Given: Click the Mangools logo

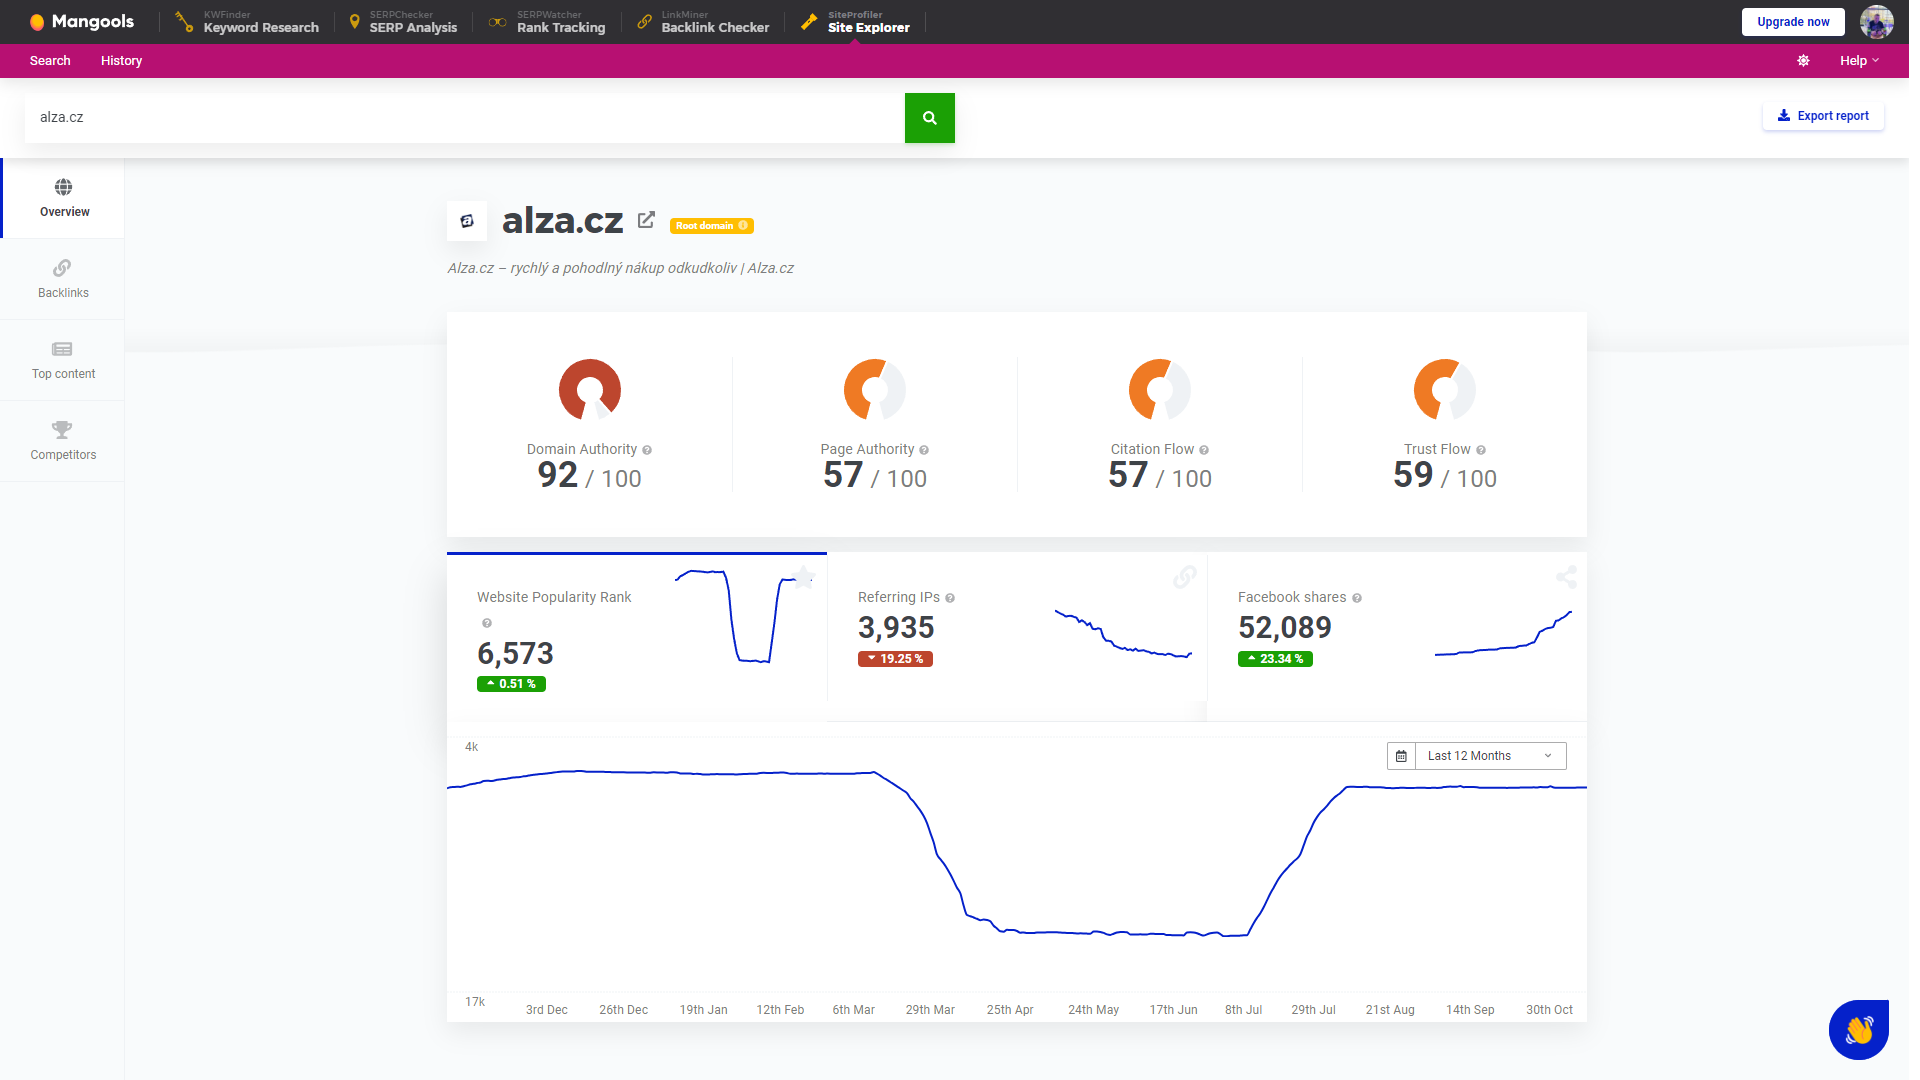Looking at the screenshot, I should tap(81, 22).
